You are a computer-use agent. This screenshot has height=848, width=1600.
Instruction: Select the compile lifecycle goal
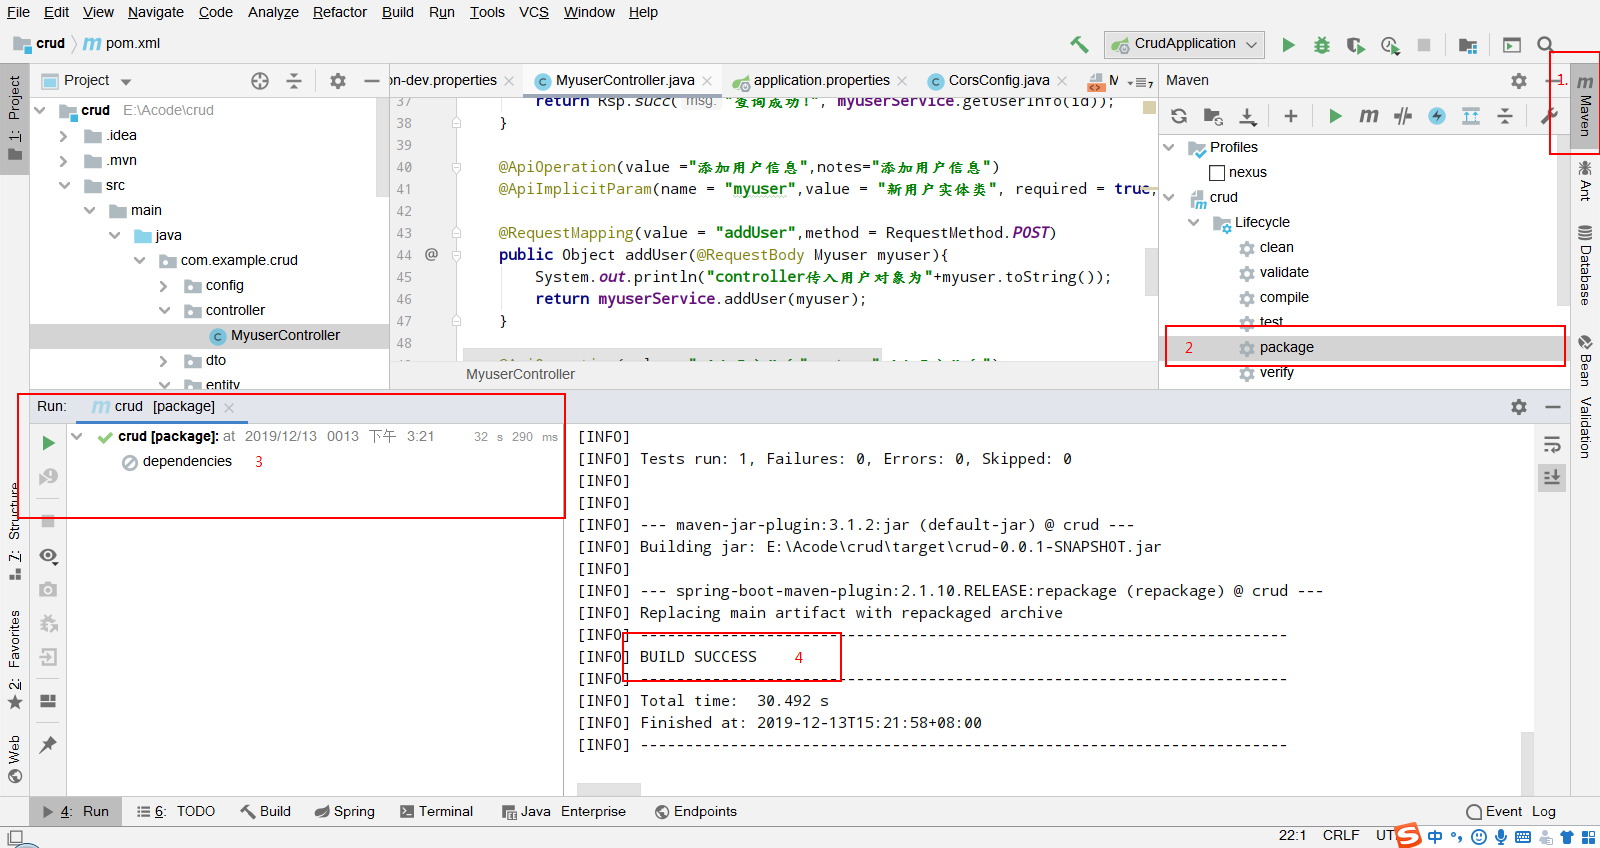1284,297
